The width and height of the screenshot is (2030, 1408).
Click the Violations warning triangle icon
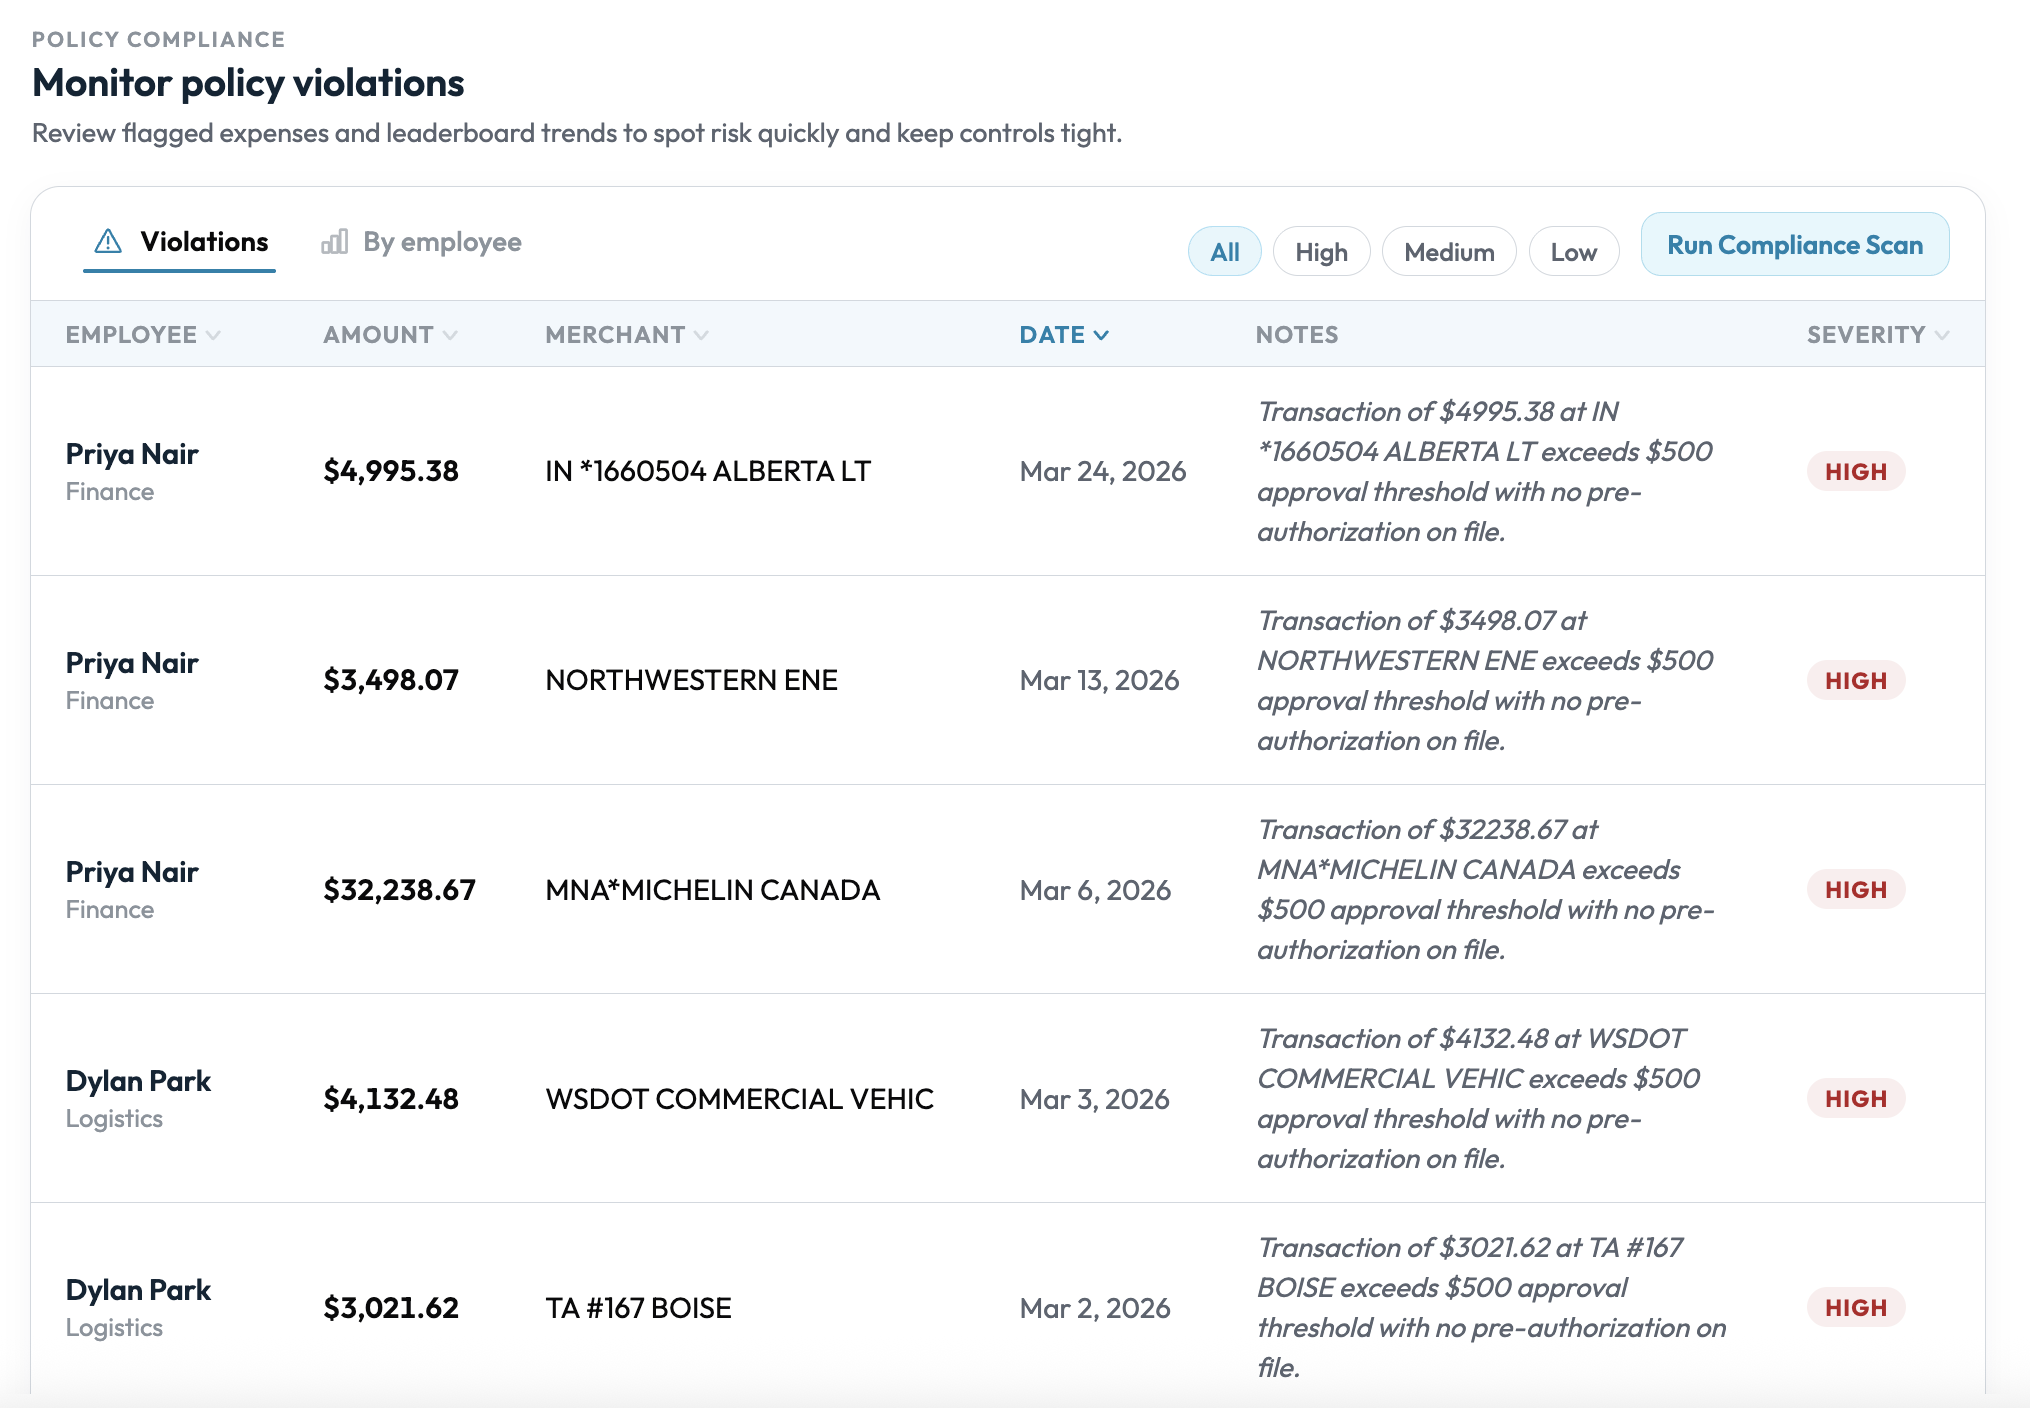point(108,242)
